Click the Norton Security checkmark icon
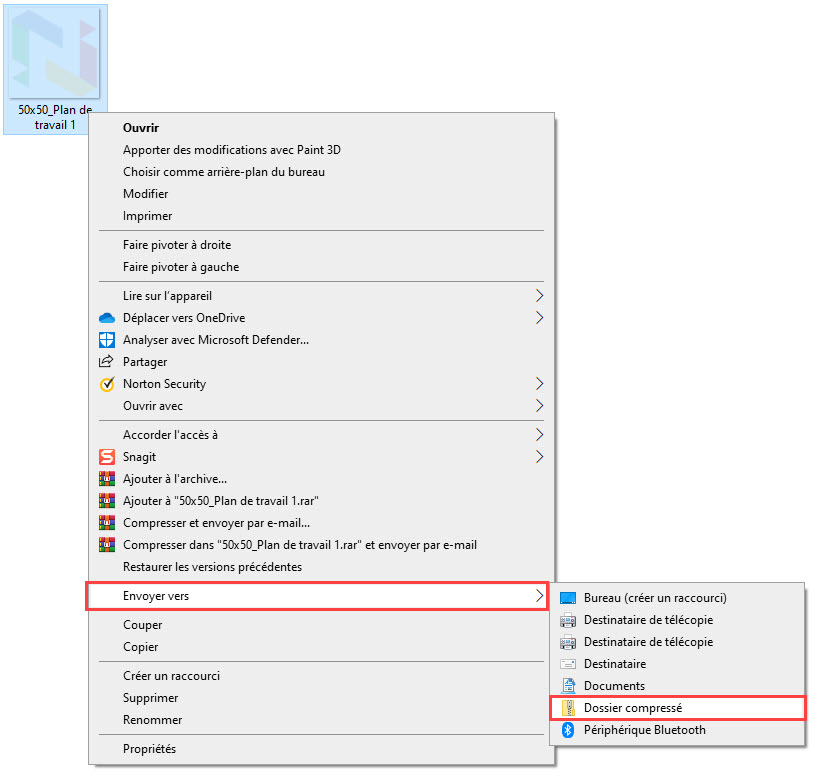 pos(107,384)
